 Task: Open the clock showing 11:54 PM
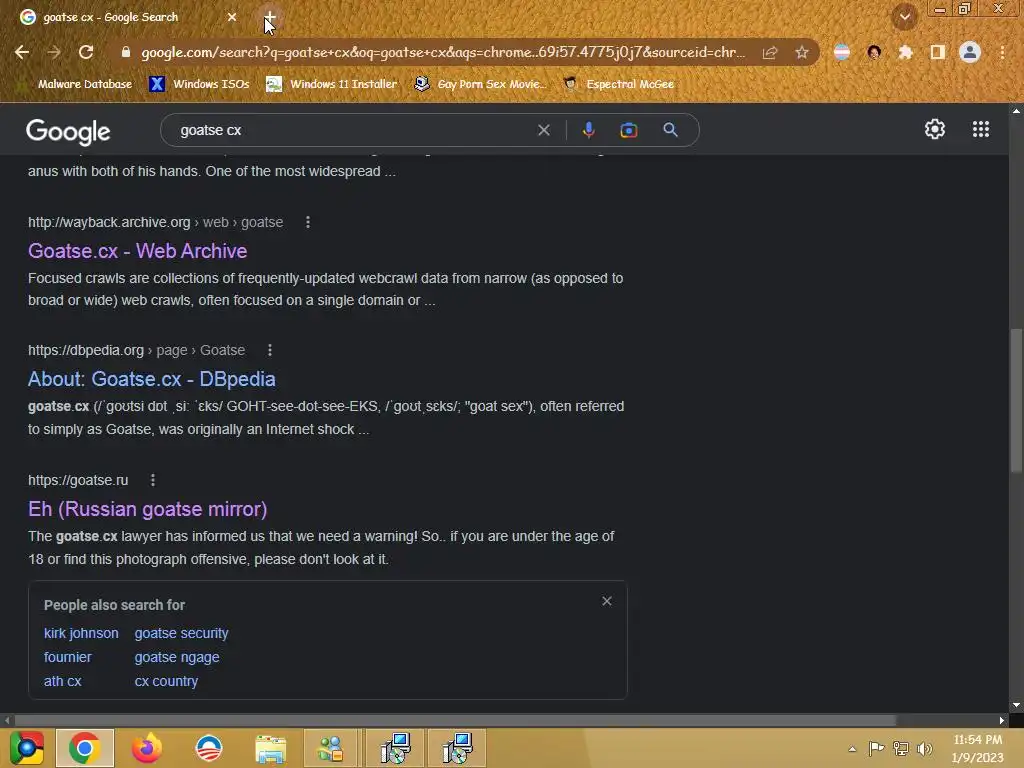977,748
